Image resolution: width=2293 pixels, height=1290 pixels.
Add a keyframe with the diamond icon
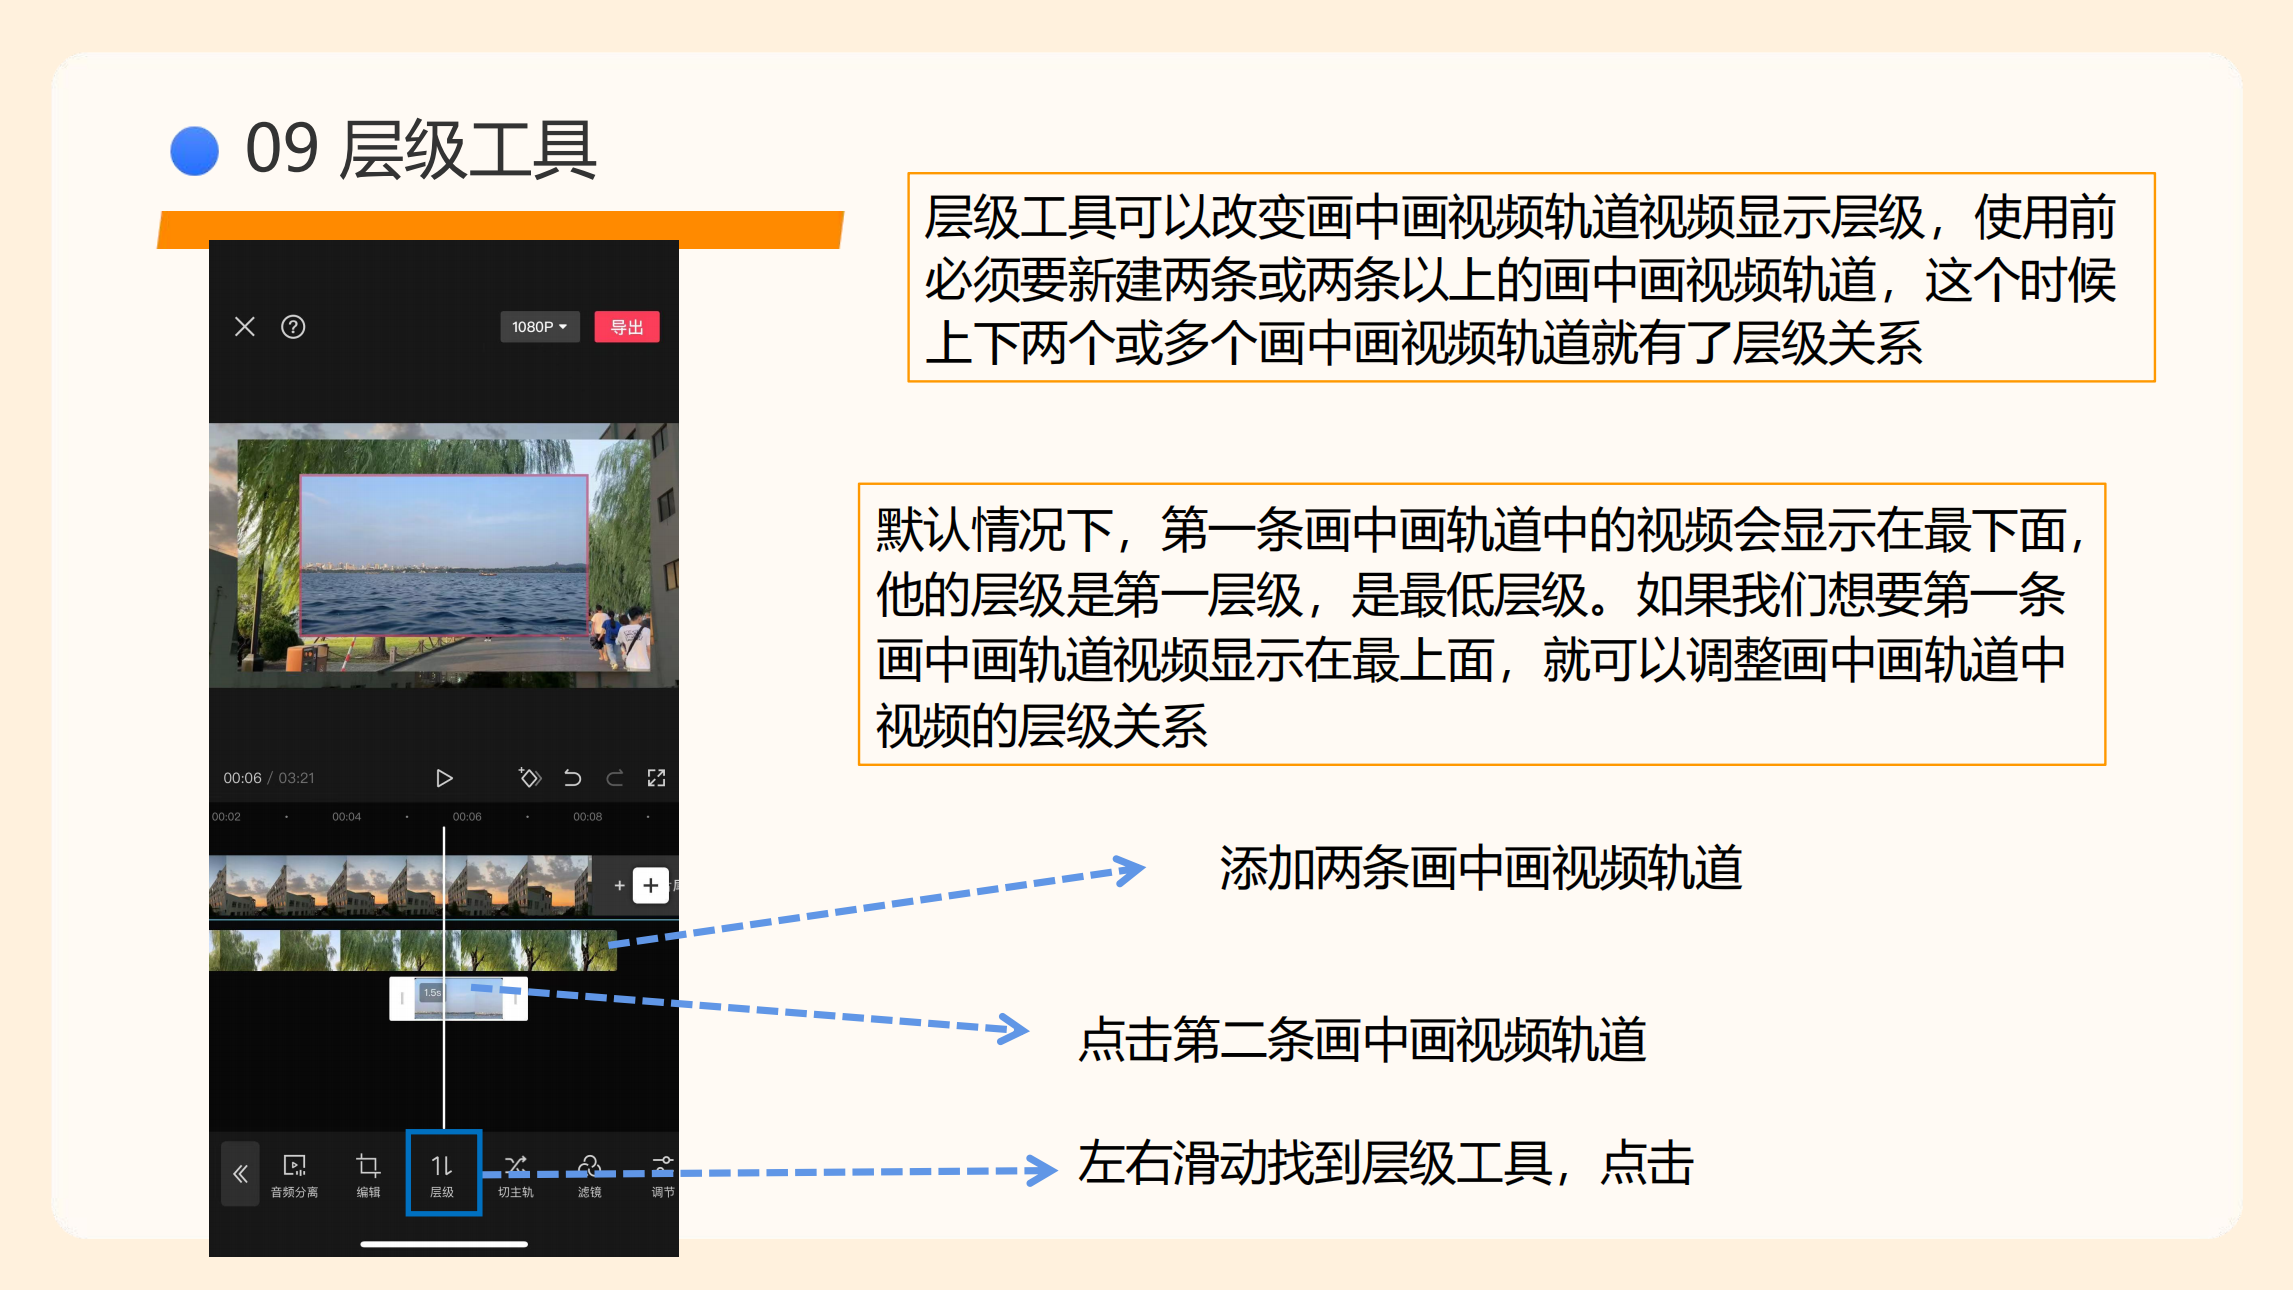[529, 777]
